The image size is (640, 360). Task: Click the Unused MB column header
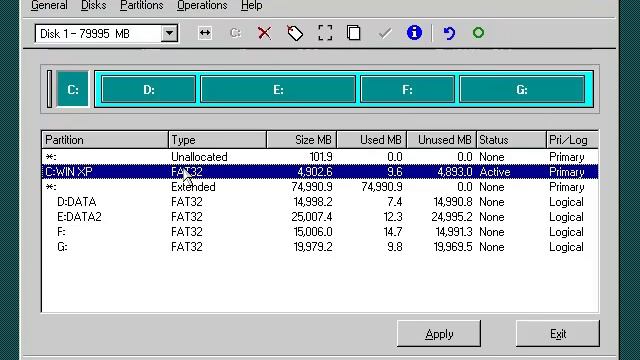point(442,140)
